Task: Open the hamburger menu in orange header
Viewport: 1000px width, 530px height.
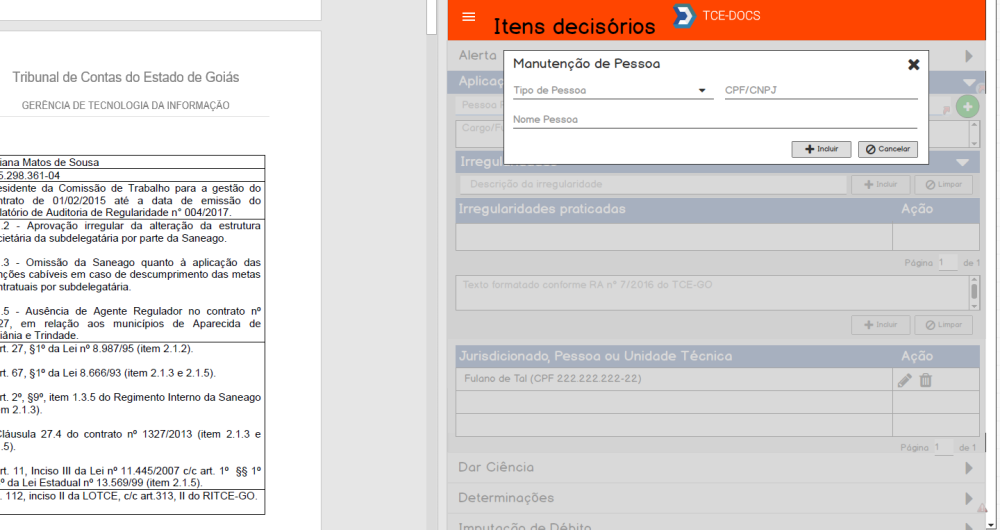Action: 469,19
